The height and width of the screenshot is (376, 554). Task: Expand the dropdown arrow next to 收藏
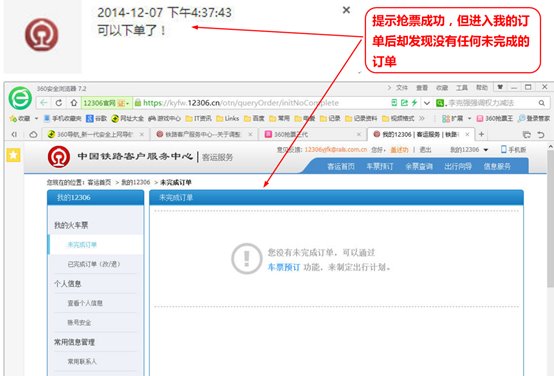pos(36,118)
